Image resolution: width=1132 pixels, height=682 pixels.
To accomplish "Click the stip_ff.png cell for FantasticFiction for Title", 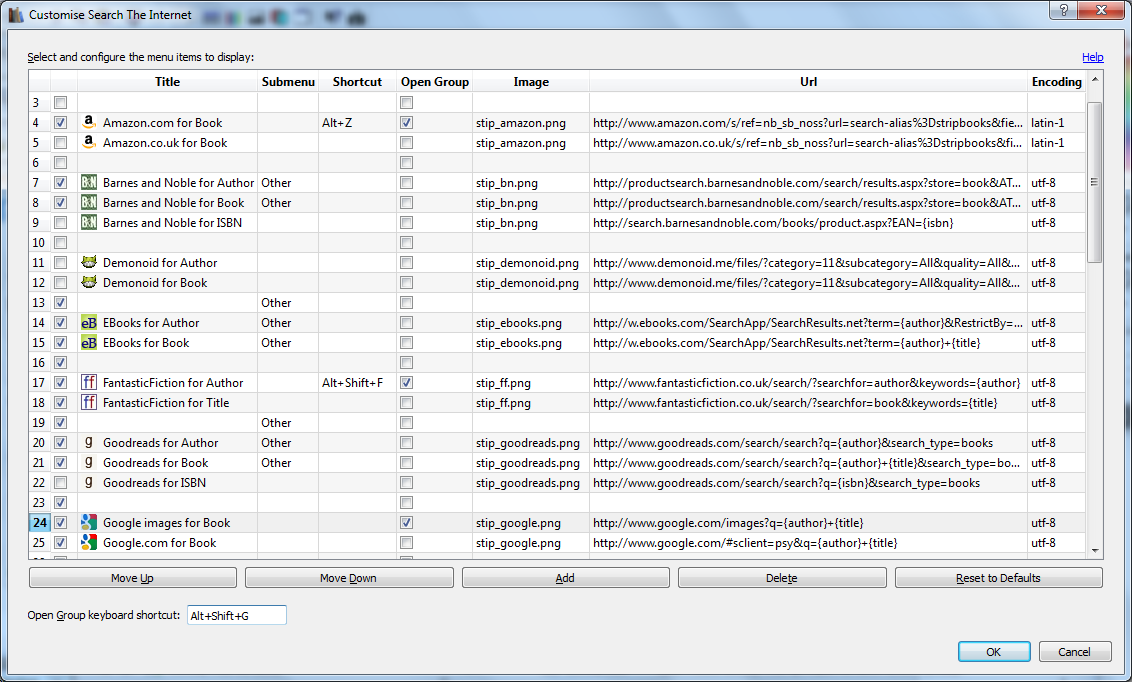I will [x=531, y=403].
